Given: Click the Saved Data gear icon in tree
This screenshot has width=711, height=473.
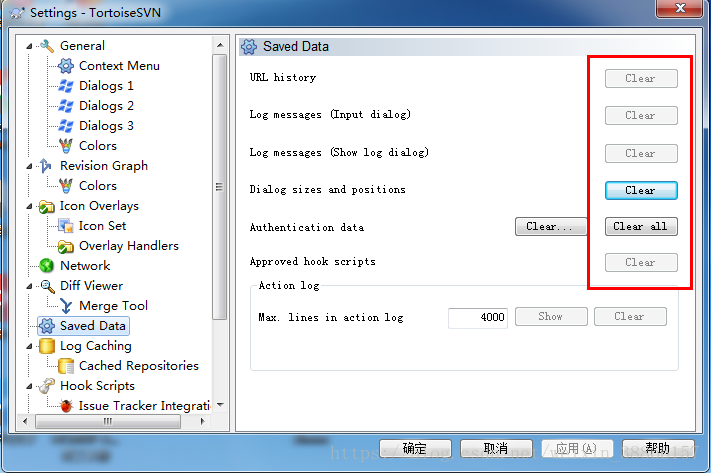Looking at the screenshot, I should 46,326.
